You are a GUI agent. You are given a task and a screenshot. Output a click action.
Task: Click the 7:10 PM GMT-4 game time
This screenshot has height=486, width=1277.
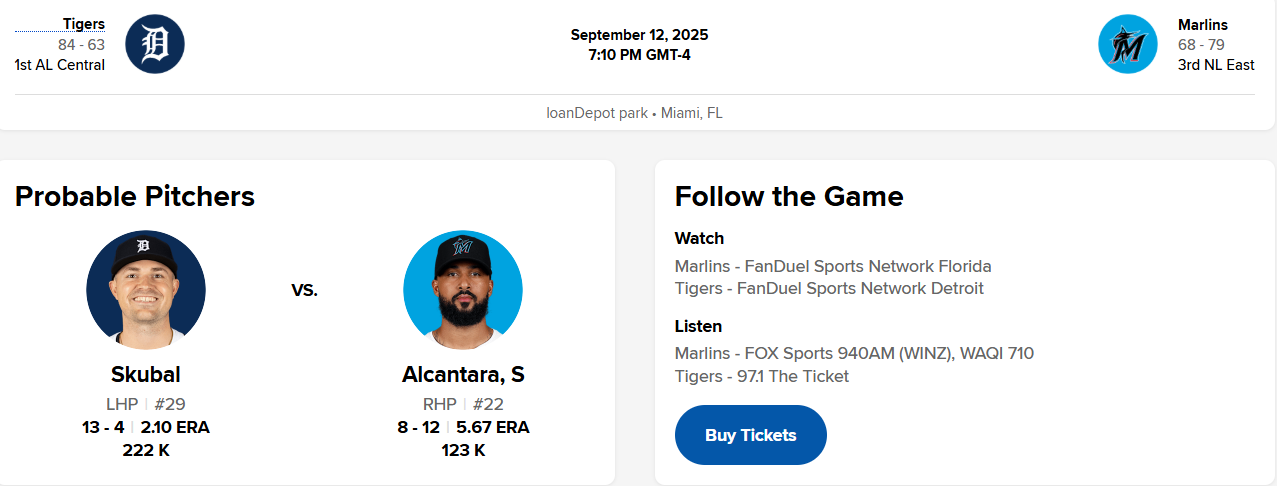(x=639, y=55)
